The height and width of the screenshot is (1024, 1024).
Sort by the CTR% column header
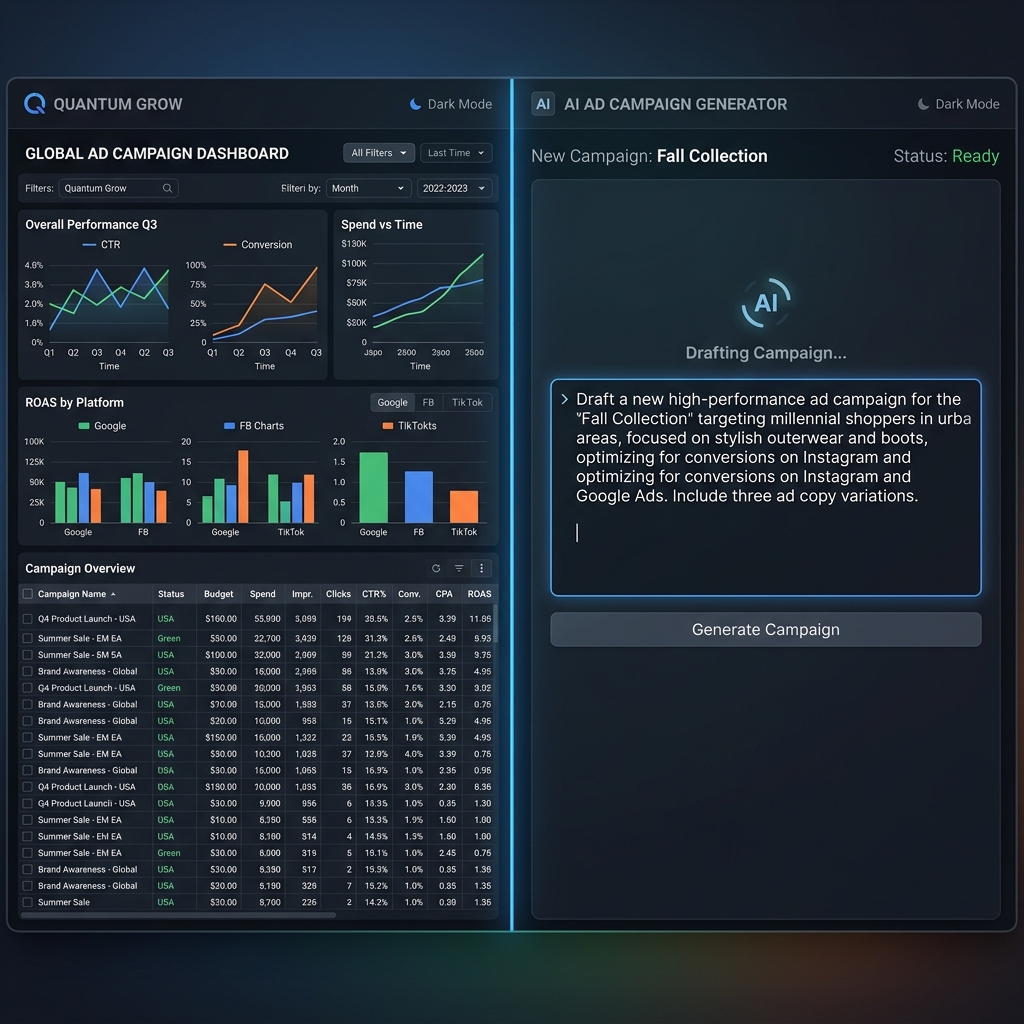[x=374, y=594]
